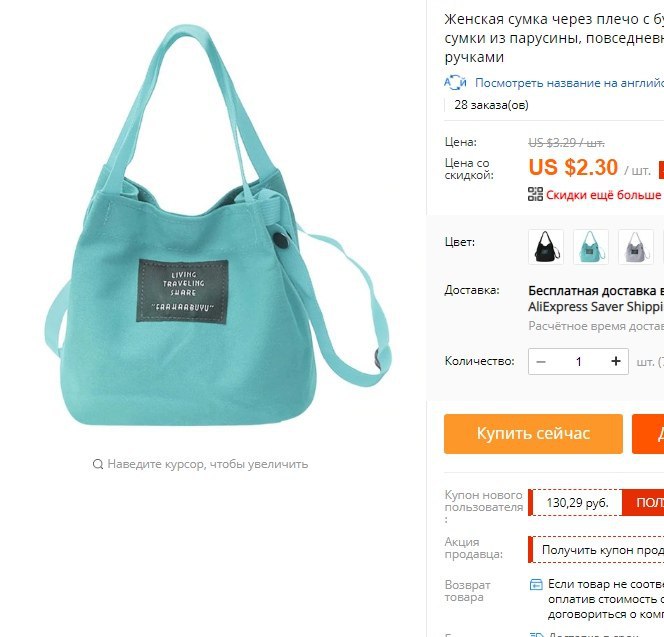This screenshot has width=664, height=637.
Task: Click the QR code icon next to discounts
Action: (x=535, y=194)
